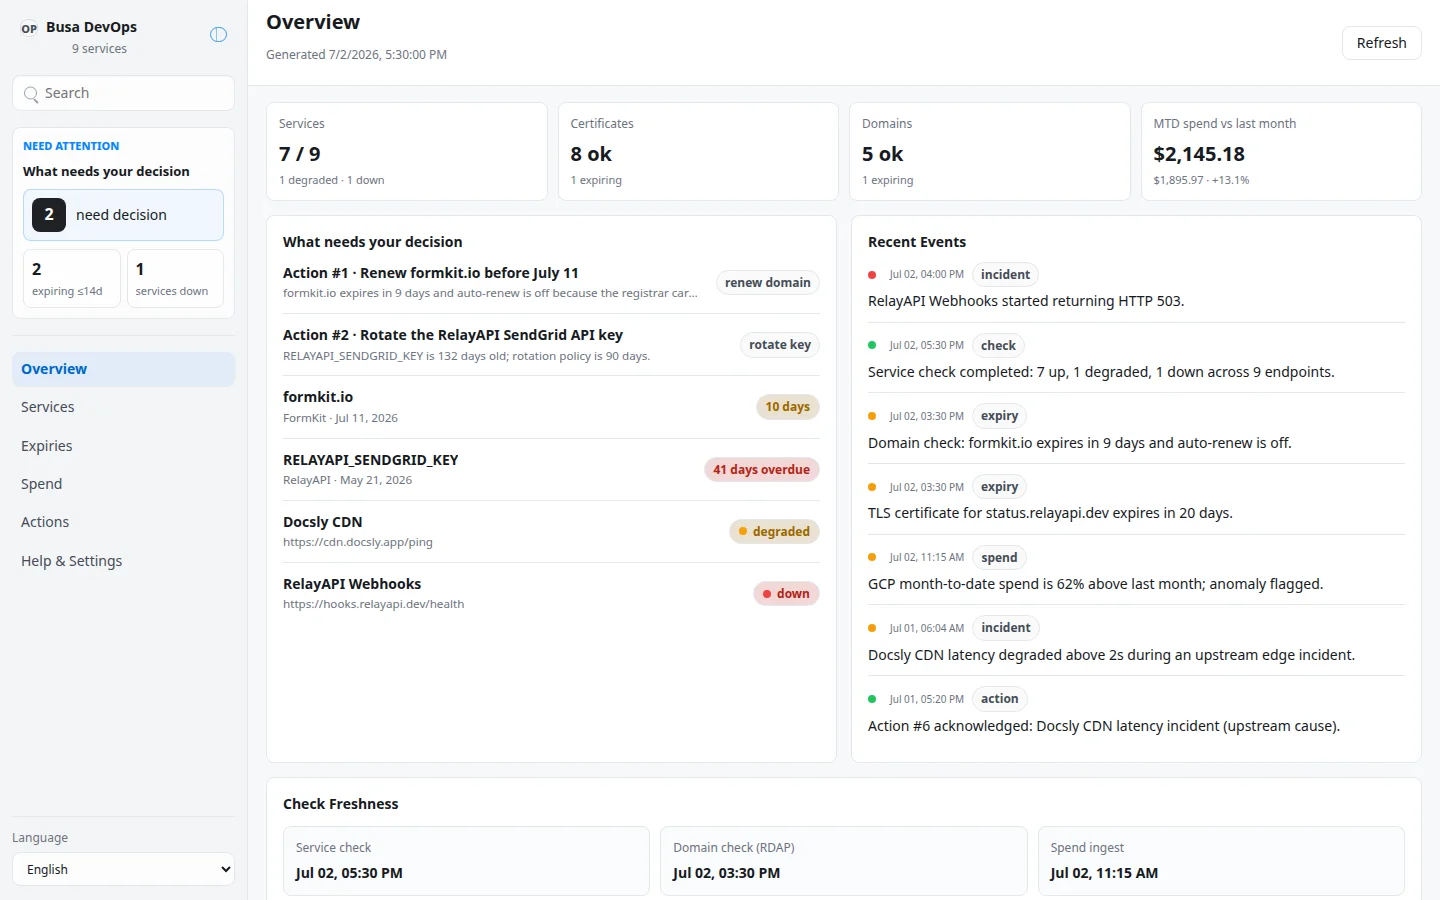1440x900 pixels.
Task: Click the search magnifier icon
Action: (31, 94)
